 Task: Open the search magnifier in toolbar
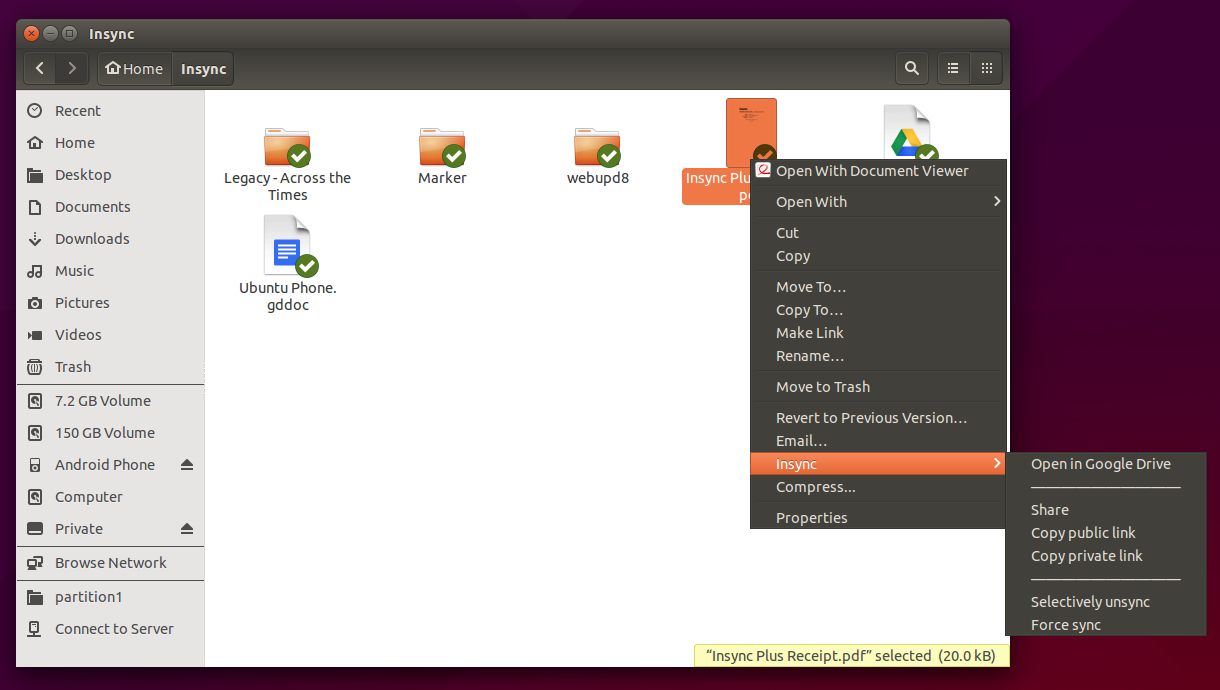coord(911,68)
